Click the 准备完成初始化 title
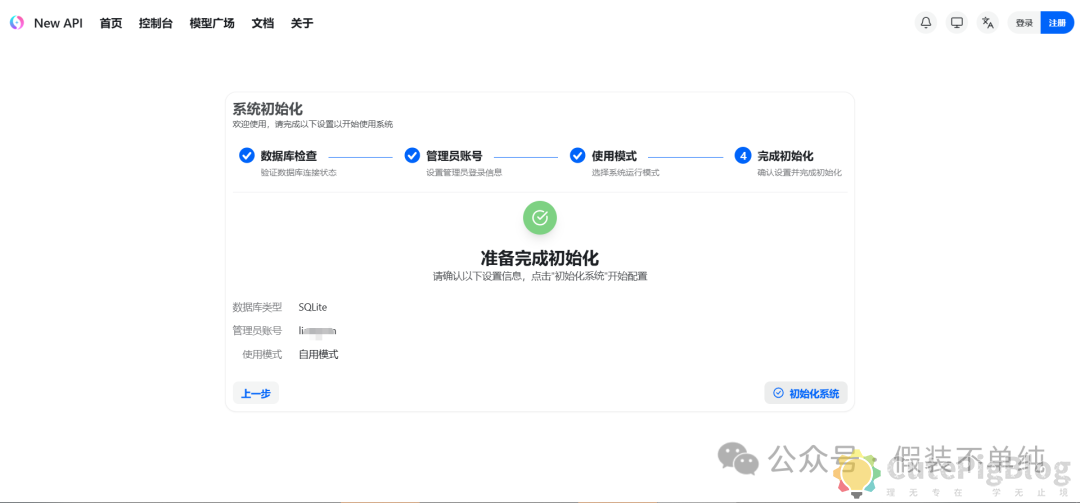This screenshot has width=1080, height=503. (540, 258)
